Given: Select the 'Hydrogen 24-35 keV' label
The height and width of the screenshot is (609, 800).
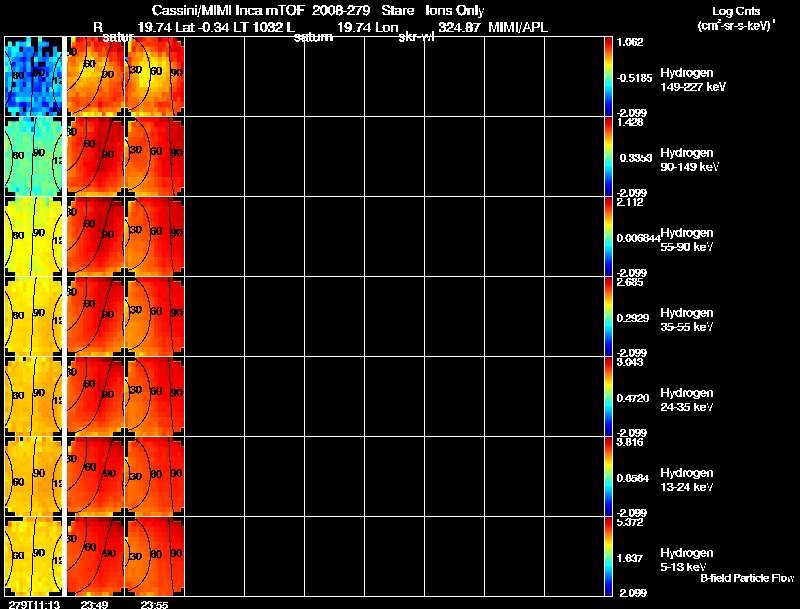Looking at the screenshot, I should click(687, 400).
